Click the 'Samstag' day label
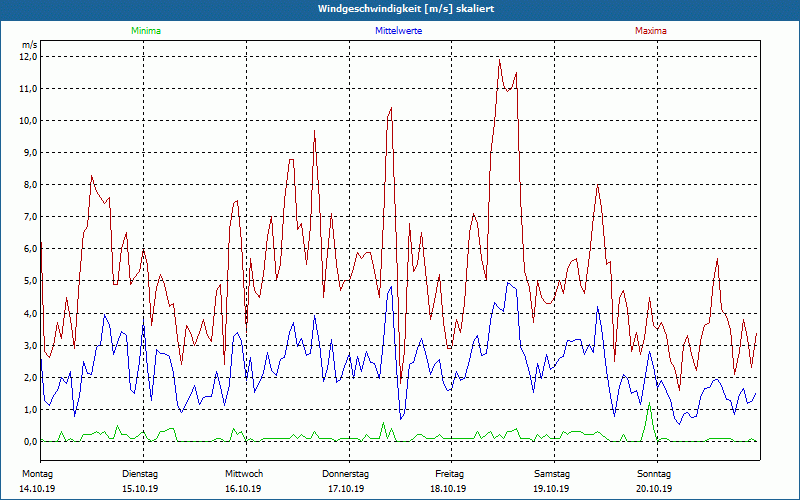The image size is (800, 500). coord(552,474)
